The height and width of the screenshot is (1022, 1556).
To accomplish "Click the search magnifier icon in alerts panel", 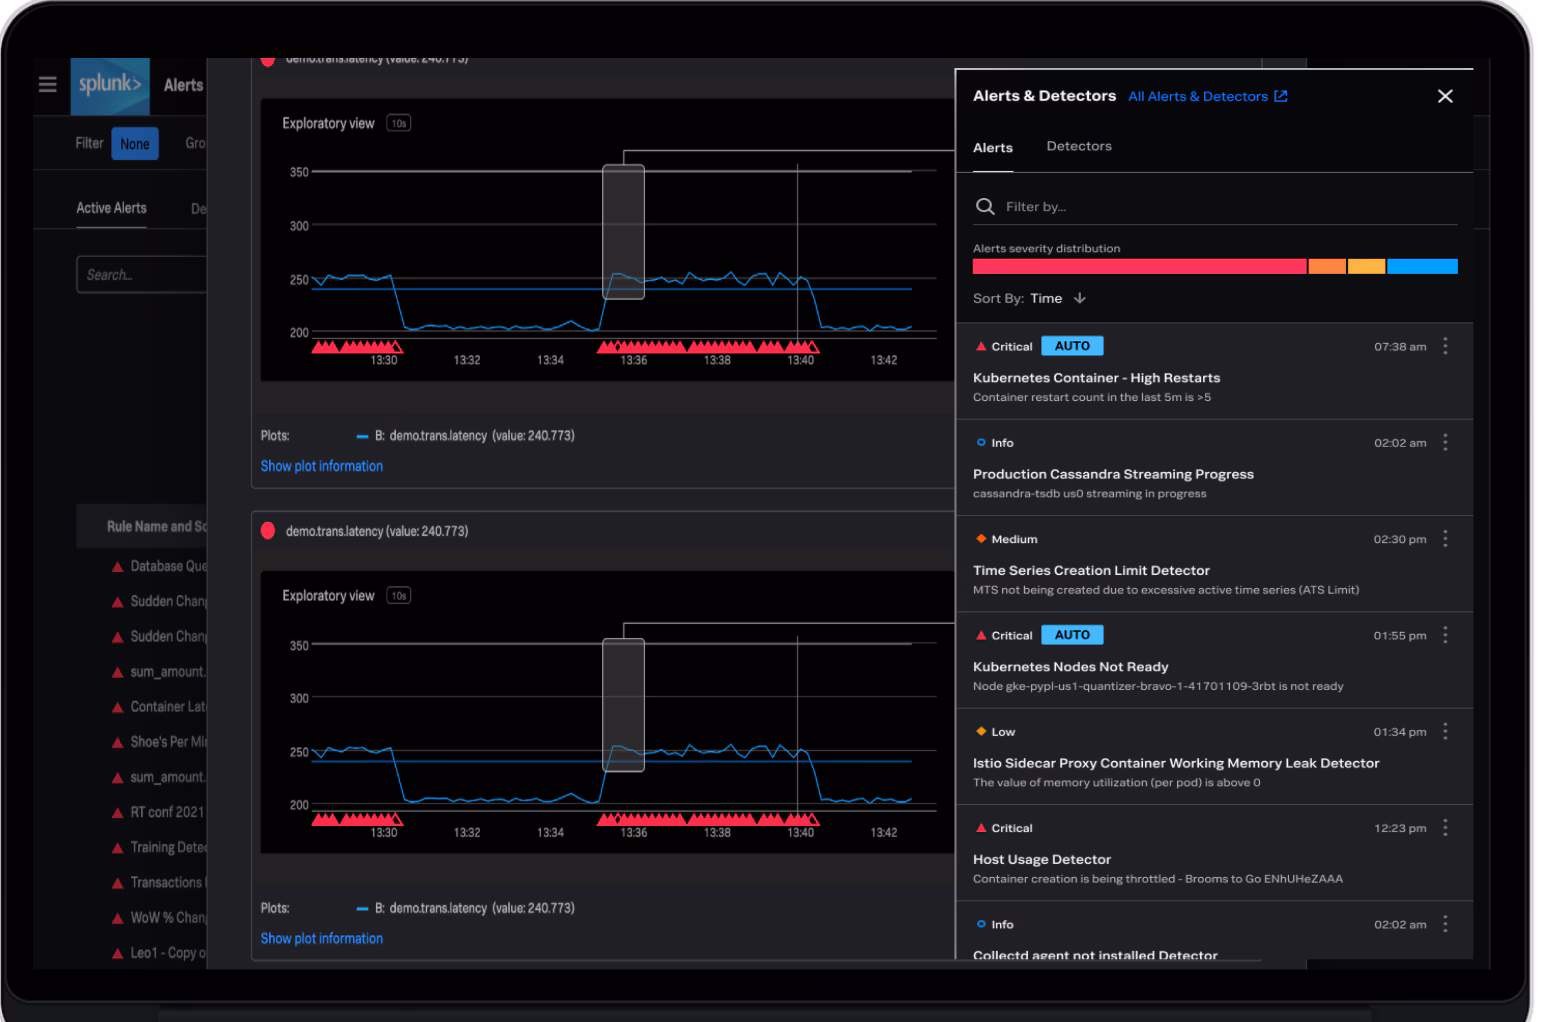I will point(985,206).
